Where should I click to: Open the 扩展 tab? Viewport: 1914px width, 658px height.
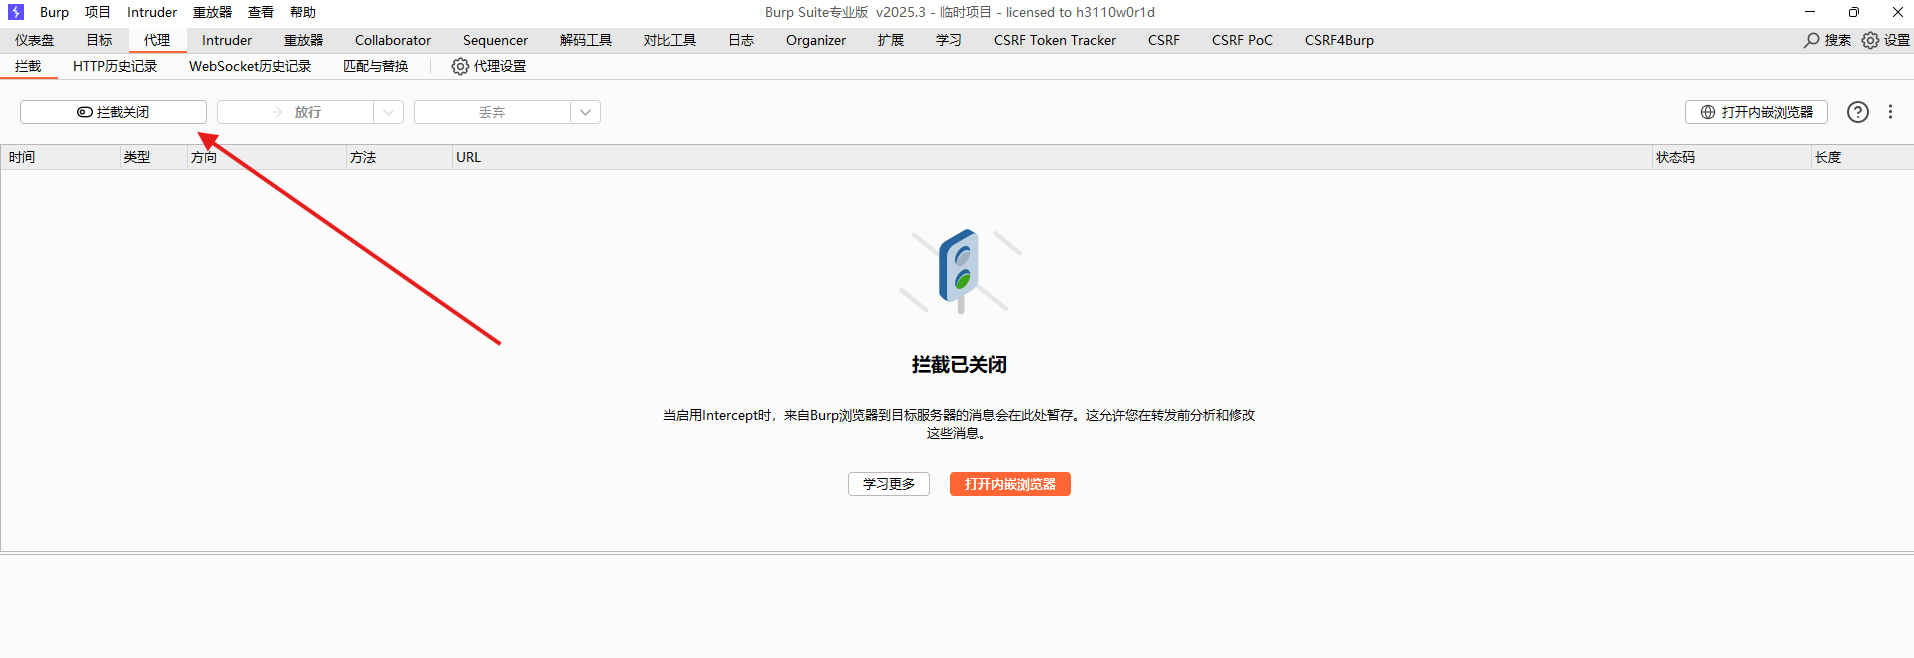point(891,40)
